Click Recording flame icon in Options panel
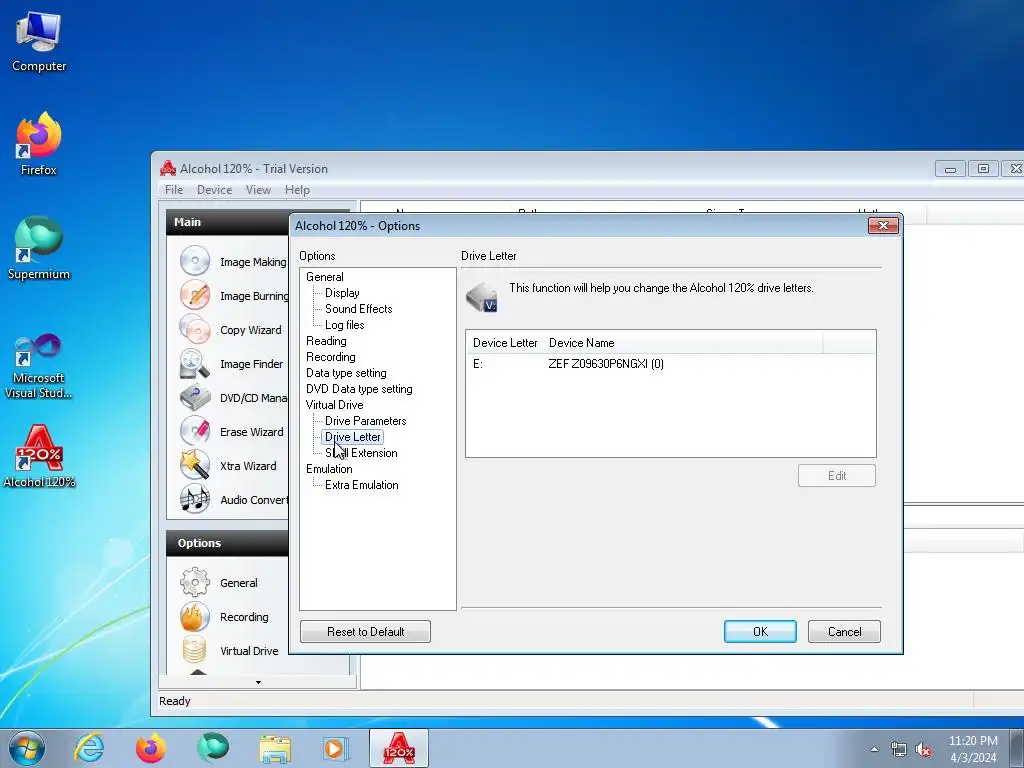1024x768 pixels. [x=195, y=616]
